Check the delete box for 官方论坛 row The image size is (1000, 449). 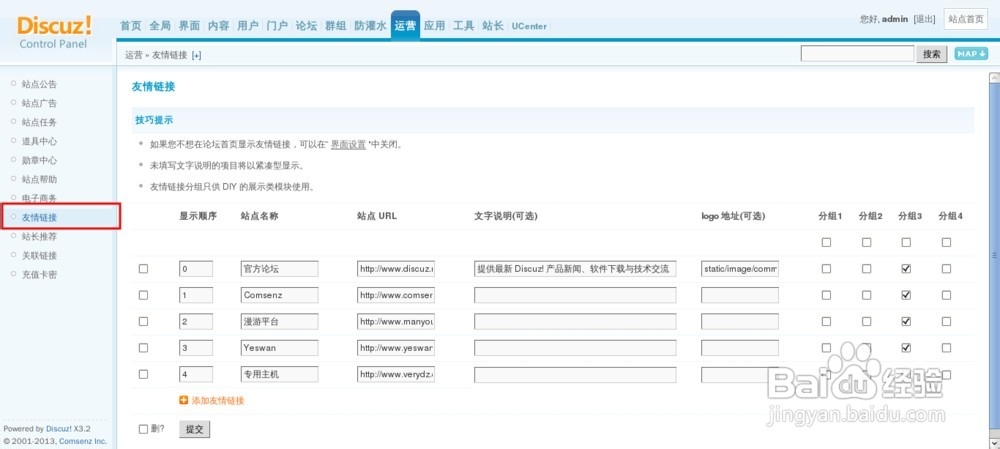[x=143, y=269]
